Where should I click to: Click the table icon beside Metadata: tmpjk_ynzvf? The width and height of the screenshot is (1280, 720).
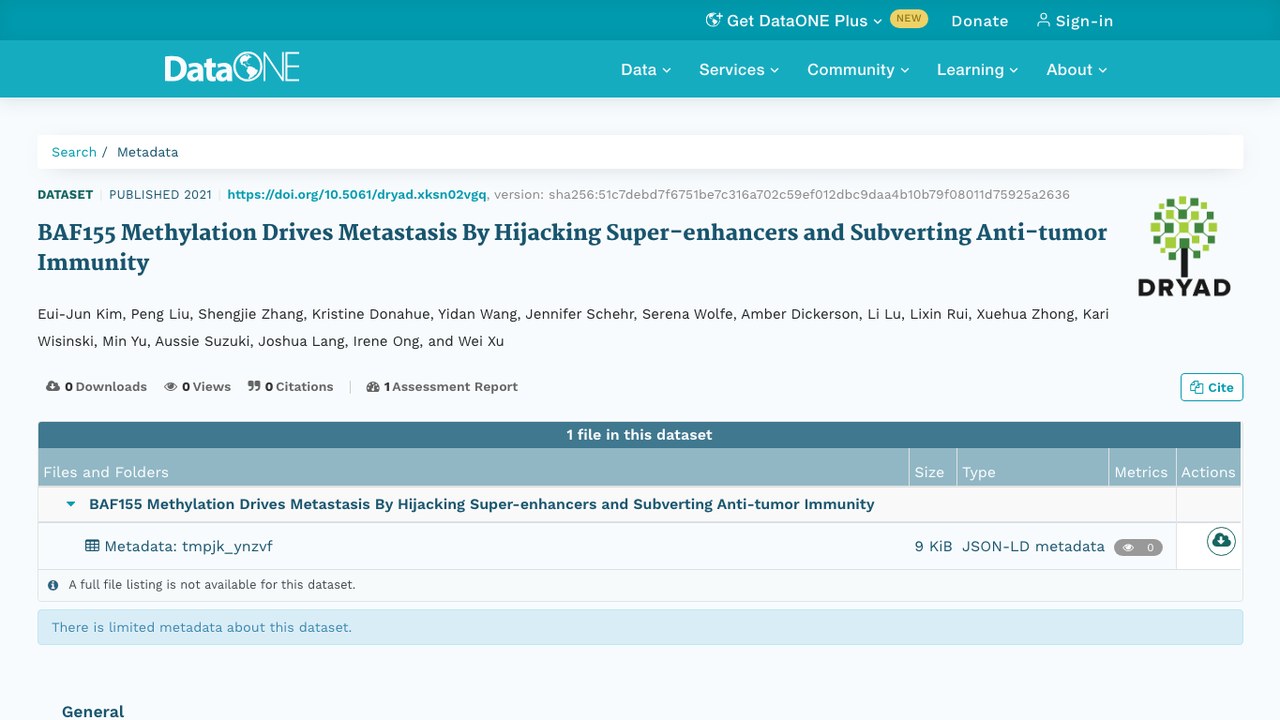[x=92, y=546]
